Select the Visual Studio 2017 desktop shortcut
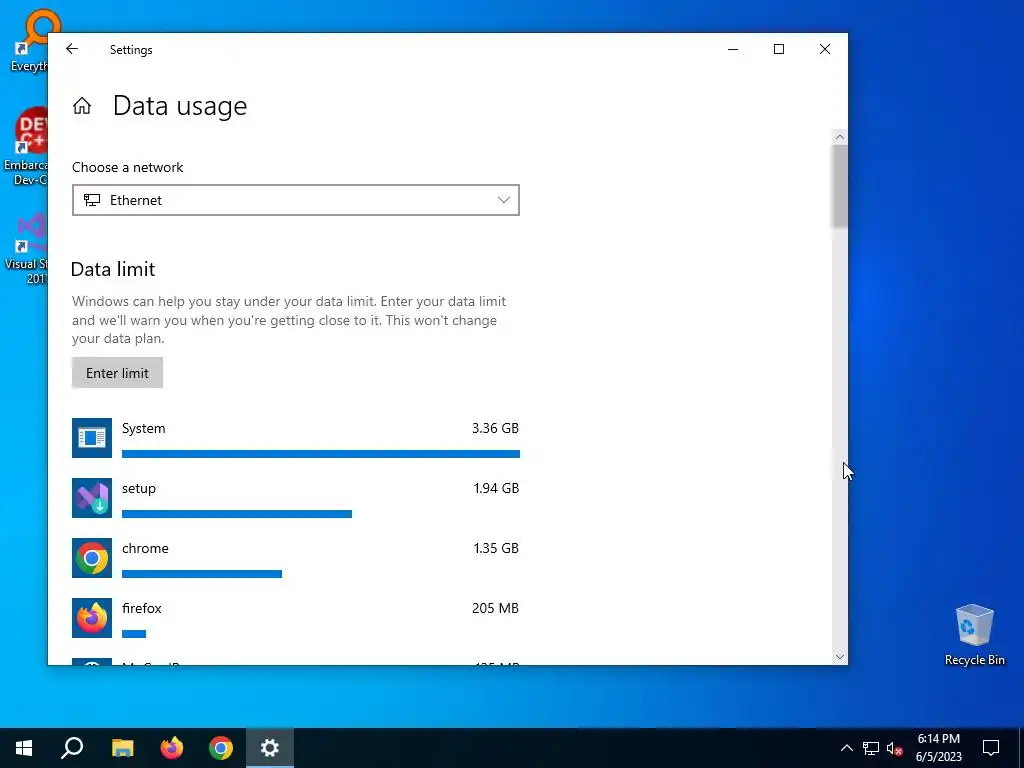 coord(27,248)
